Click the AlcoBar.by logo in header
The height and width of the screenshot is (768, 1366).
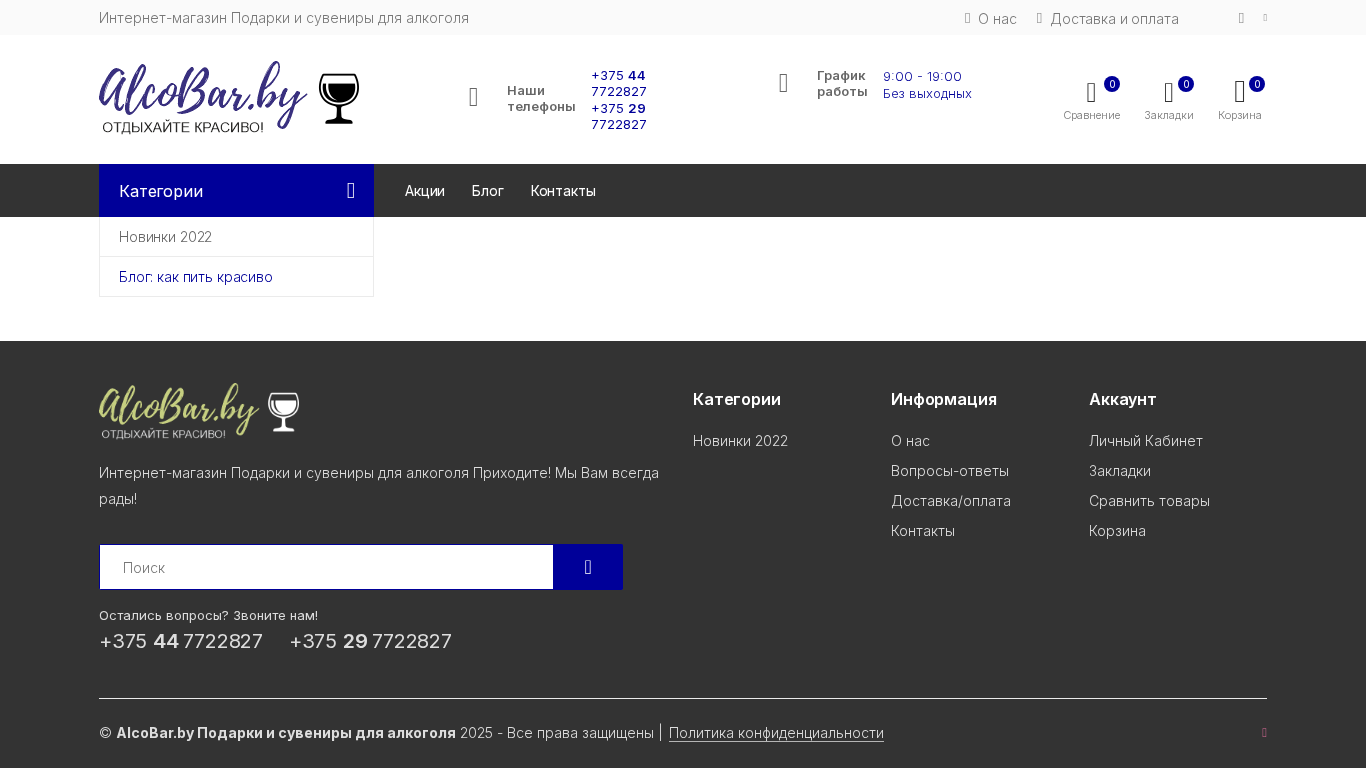[228, 97]
